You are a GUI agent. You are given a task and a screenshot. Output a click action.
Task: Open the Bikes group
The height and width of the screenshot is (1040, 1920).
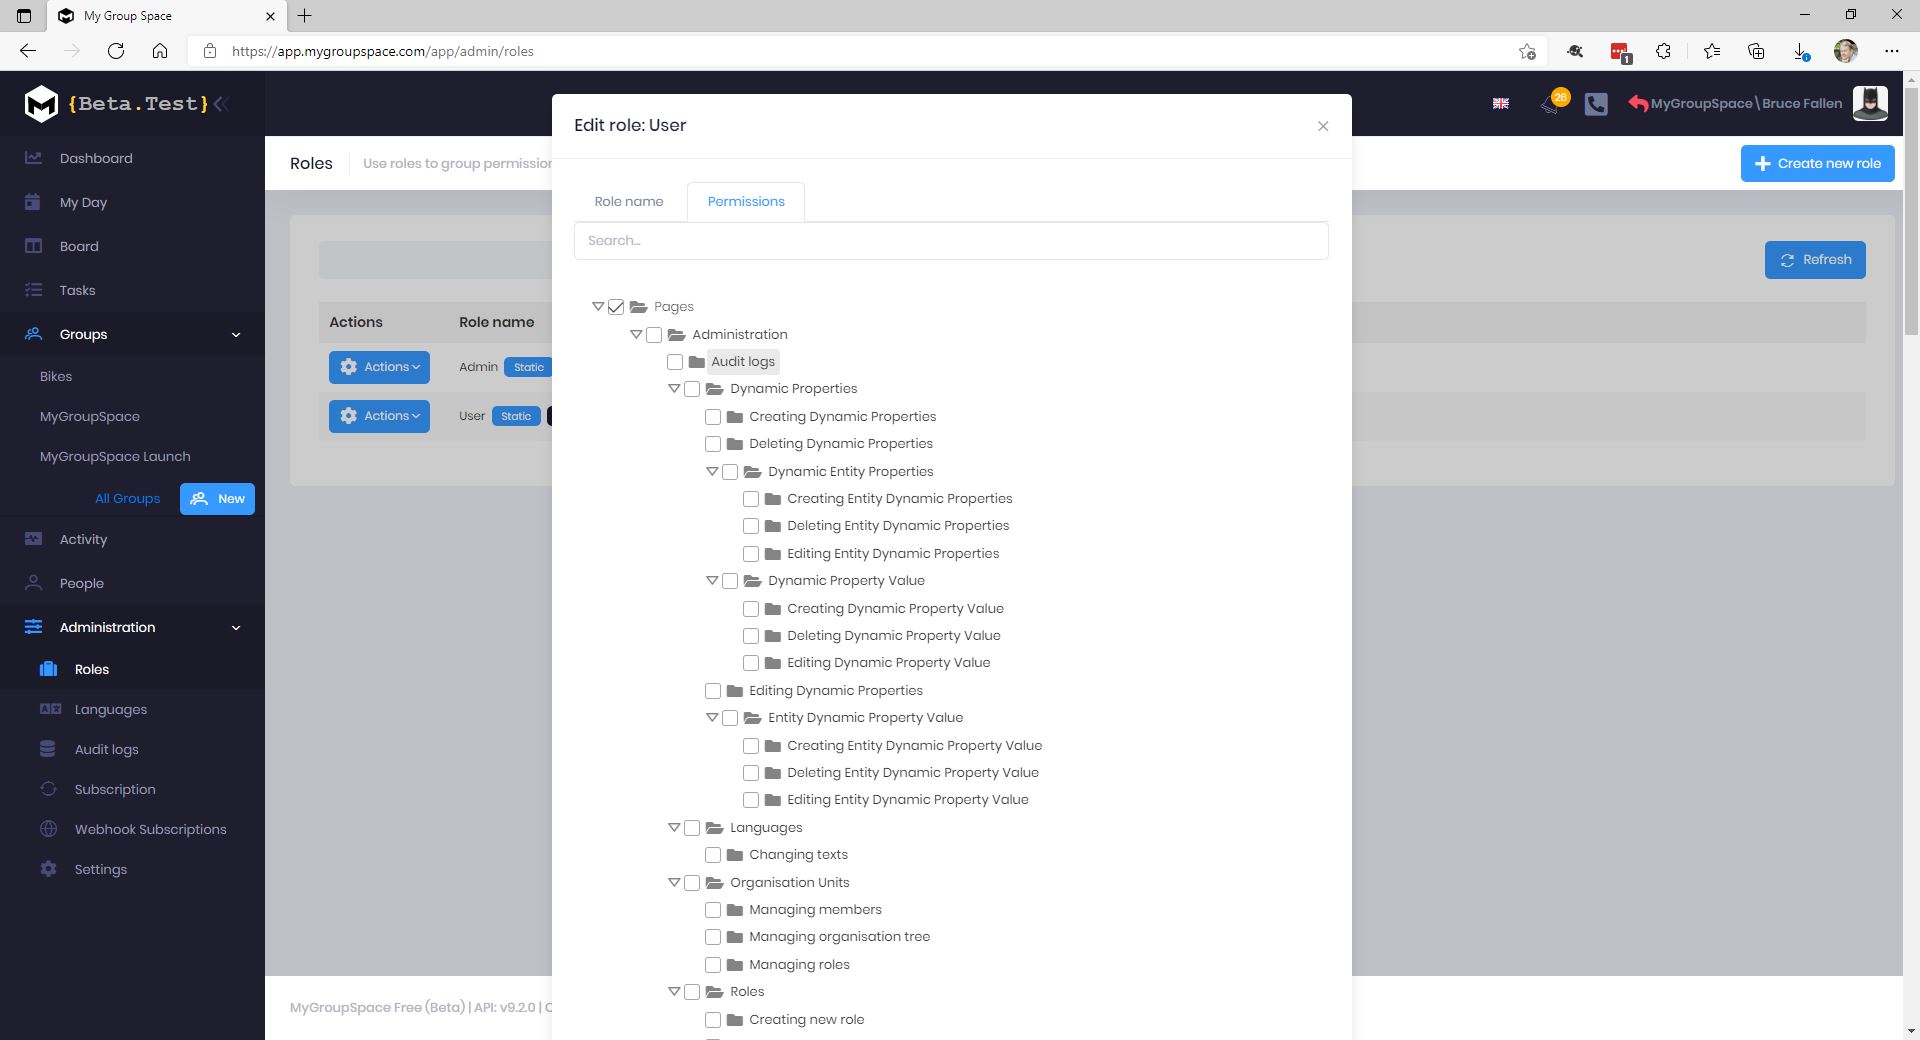tap(56, 376)
